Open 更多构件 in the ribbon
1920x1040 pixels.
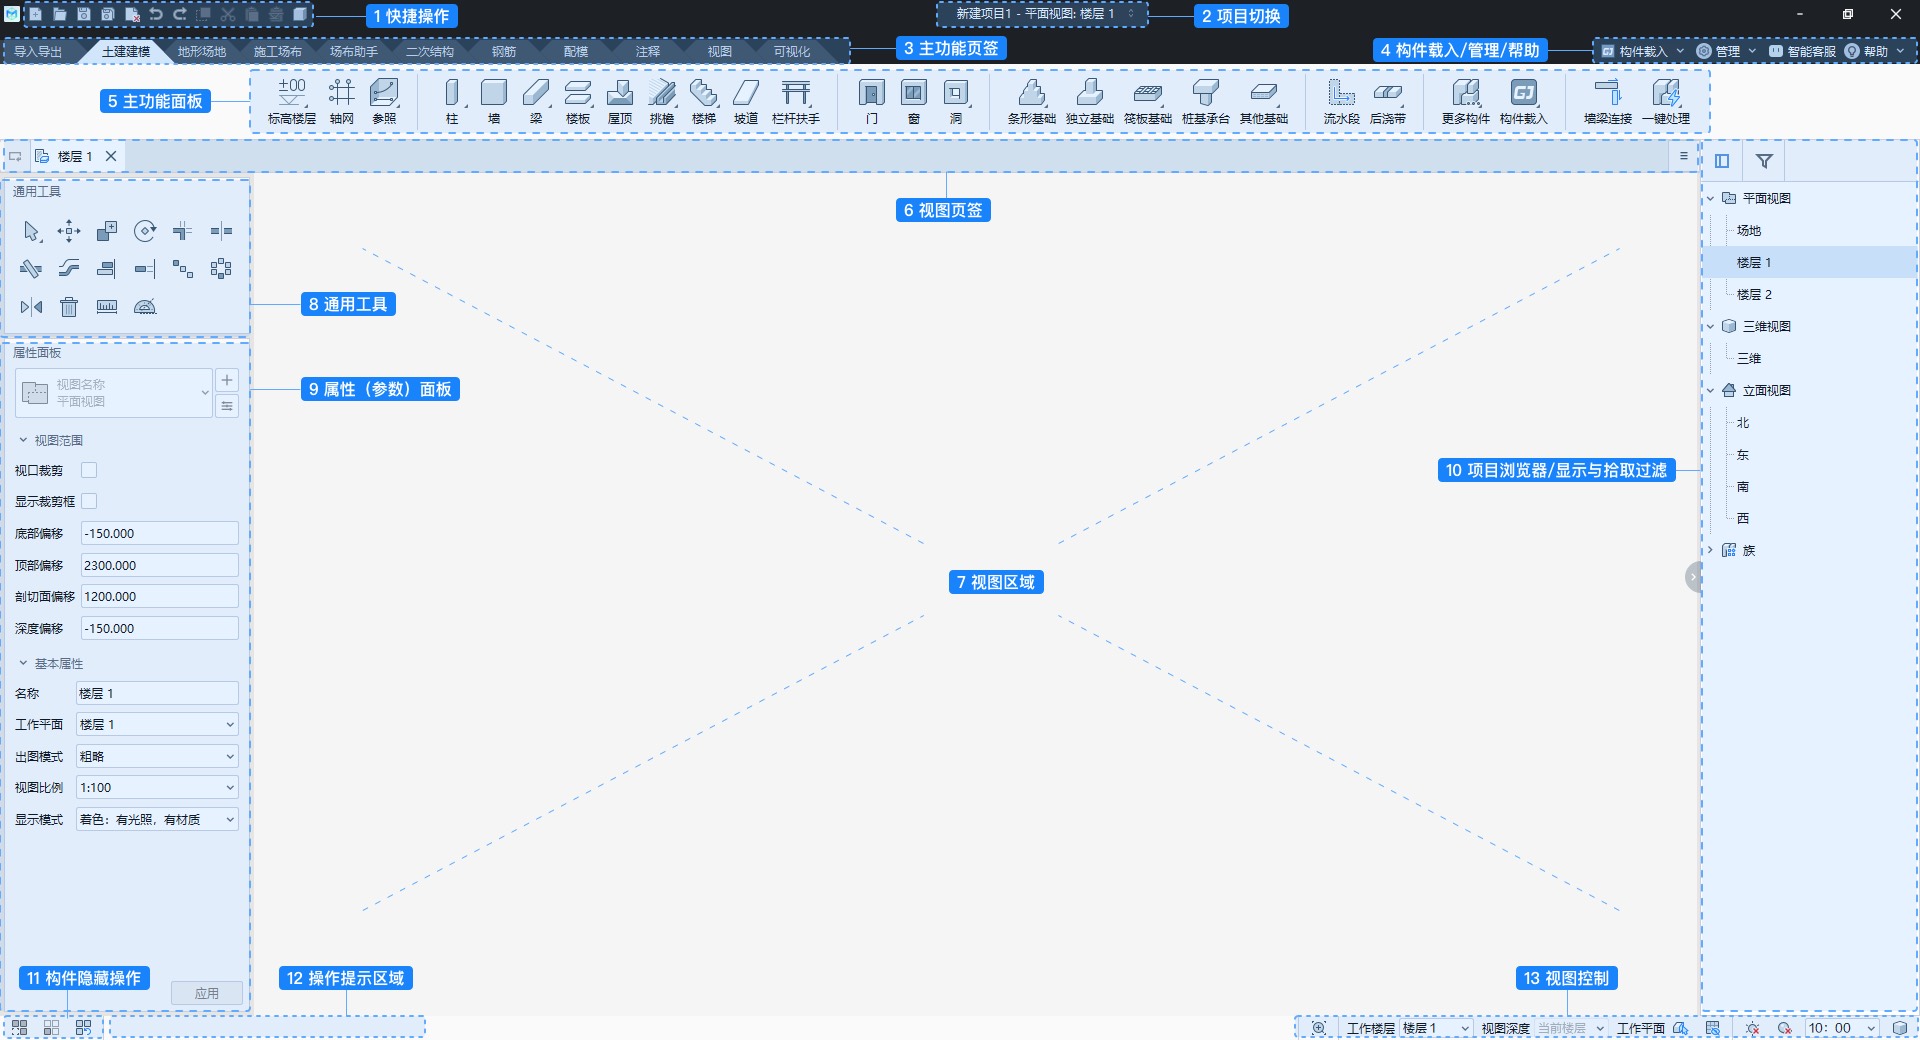coord(1466,101)
